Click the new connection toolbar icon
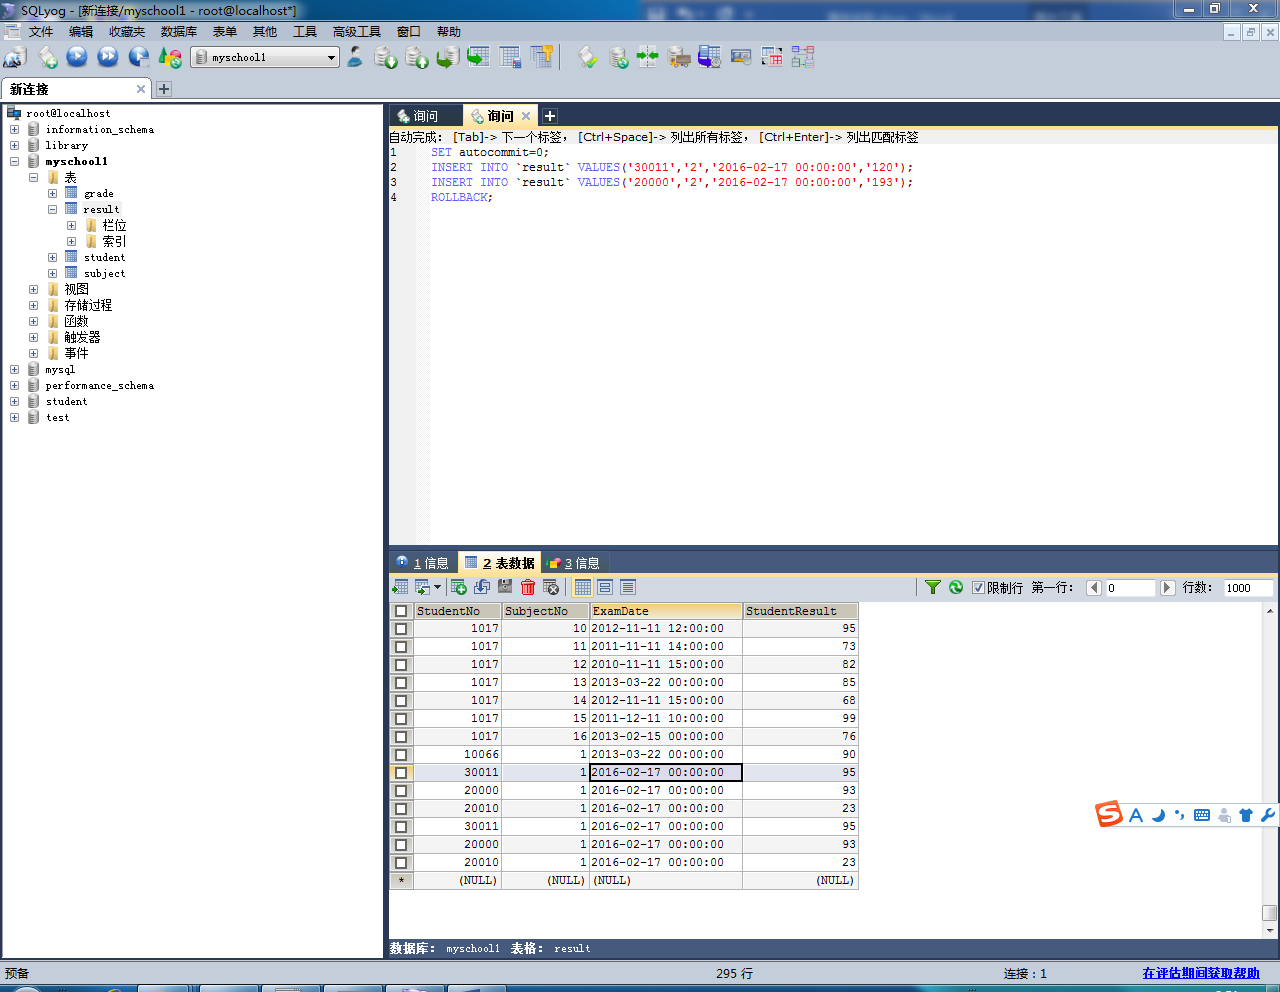Image resolution: width=1280 pixels, height=992 pixels. click(x=15, y=57)
